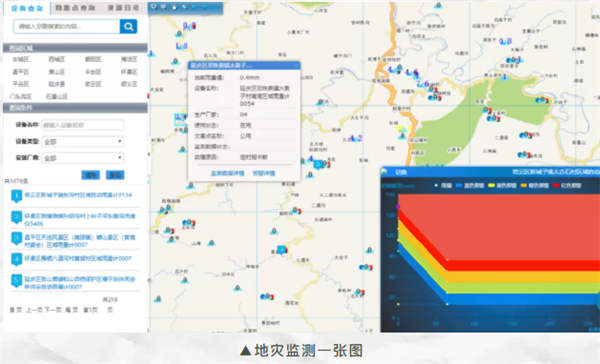Toggle the 黄色预警 legend color swatch
Screen dimensions: 600x364
point(491,185)
